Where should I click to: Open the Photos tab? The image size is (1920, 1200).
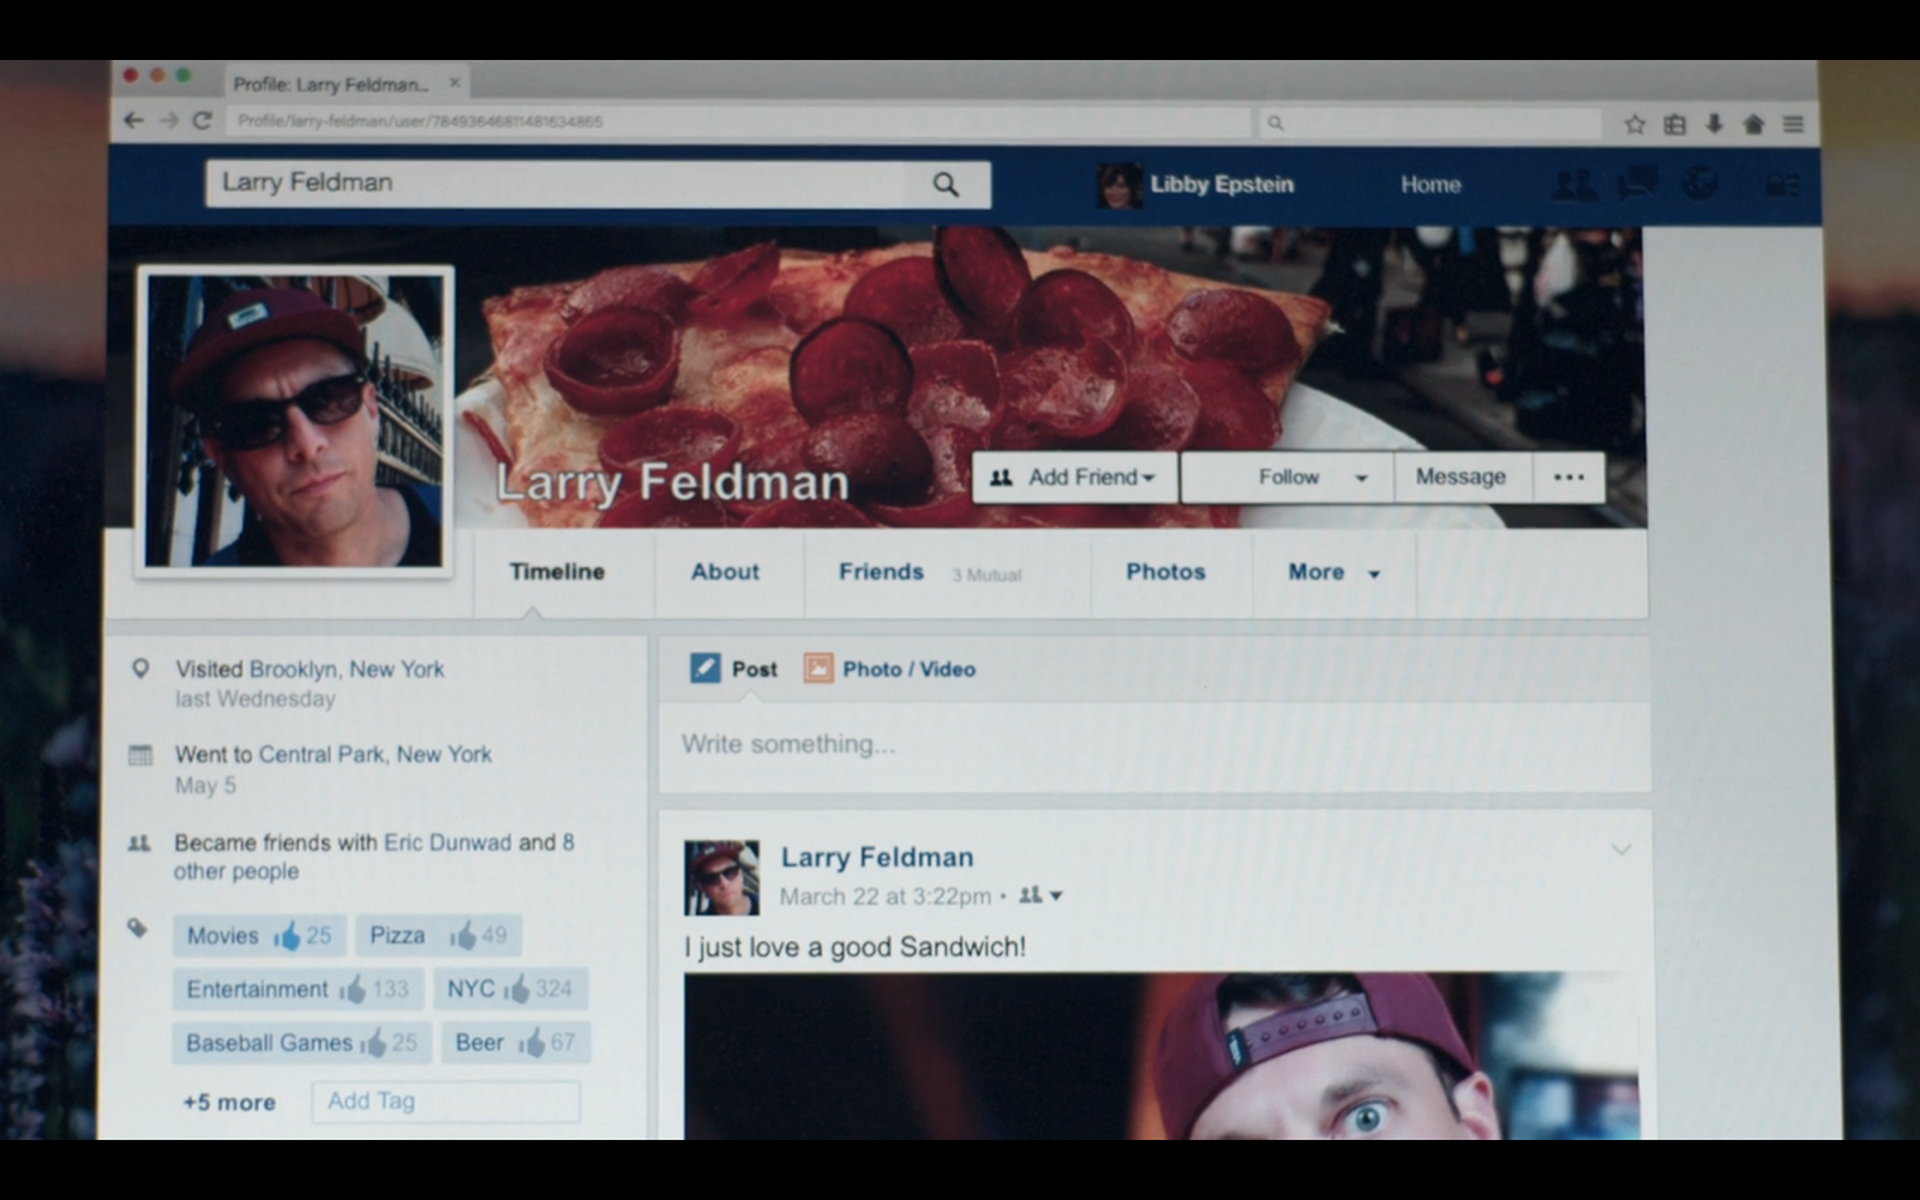(x=1165, y=572)
